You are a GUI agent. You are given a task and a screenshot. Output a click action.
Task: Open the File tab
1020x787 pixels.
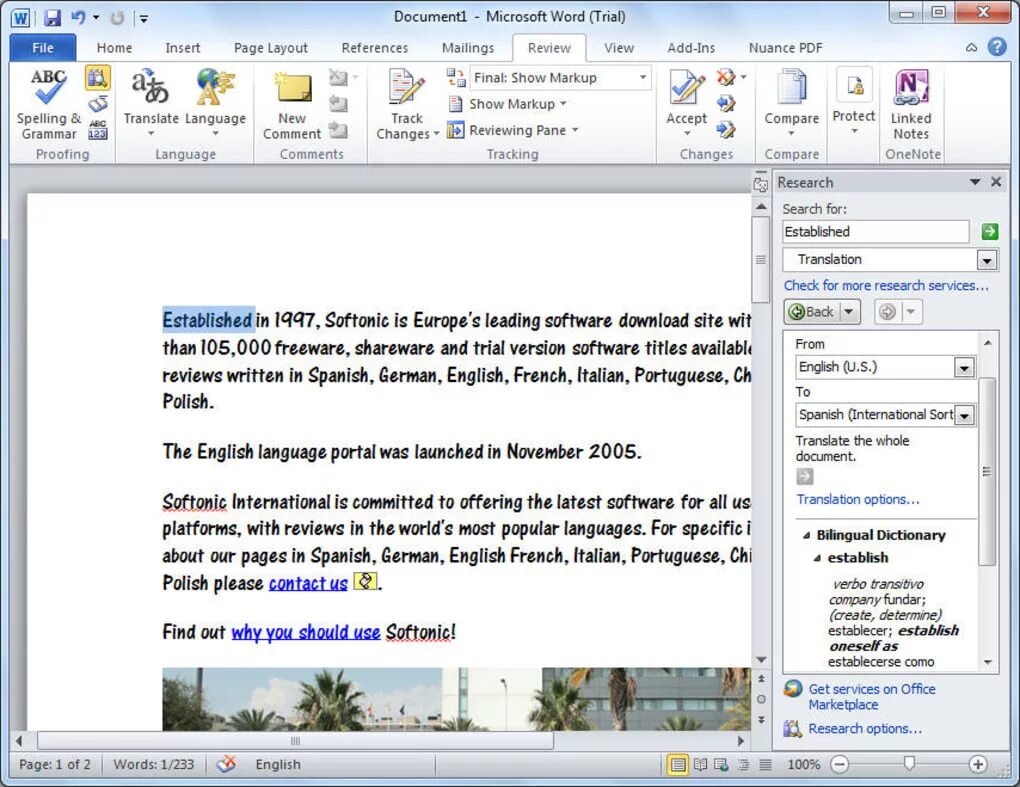point(43,47)
